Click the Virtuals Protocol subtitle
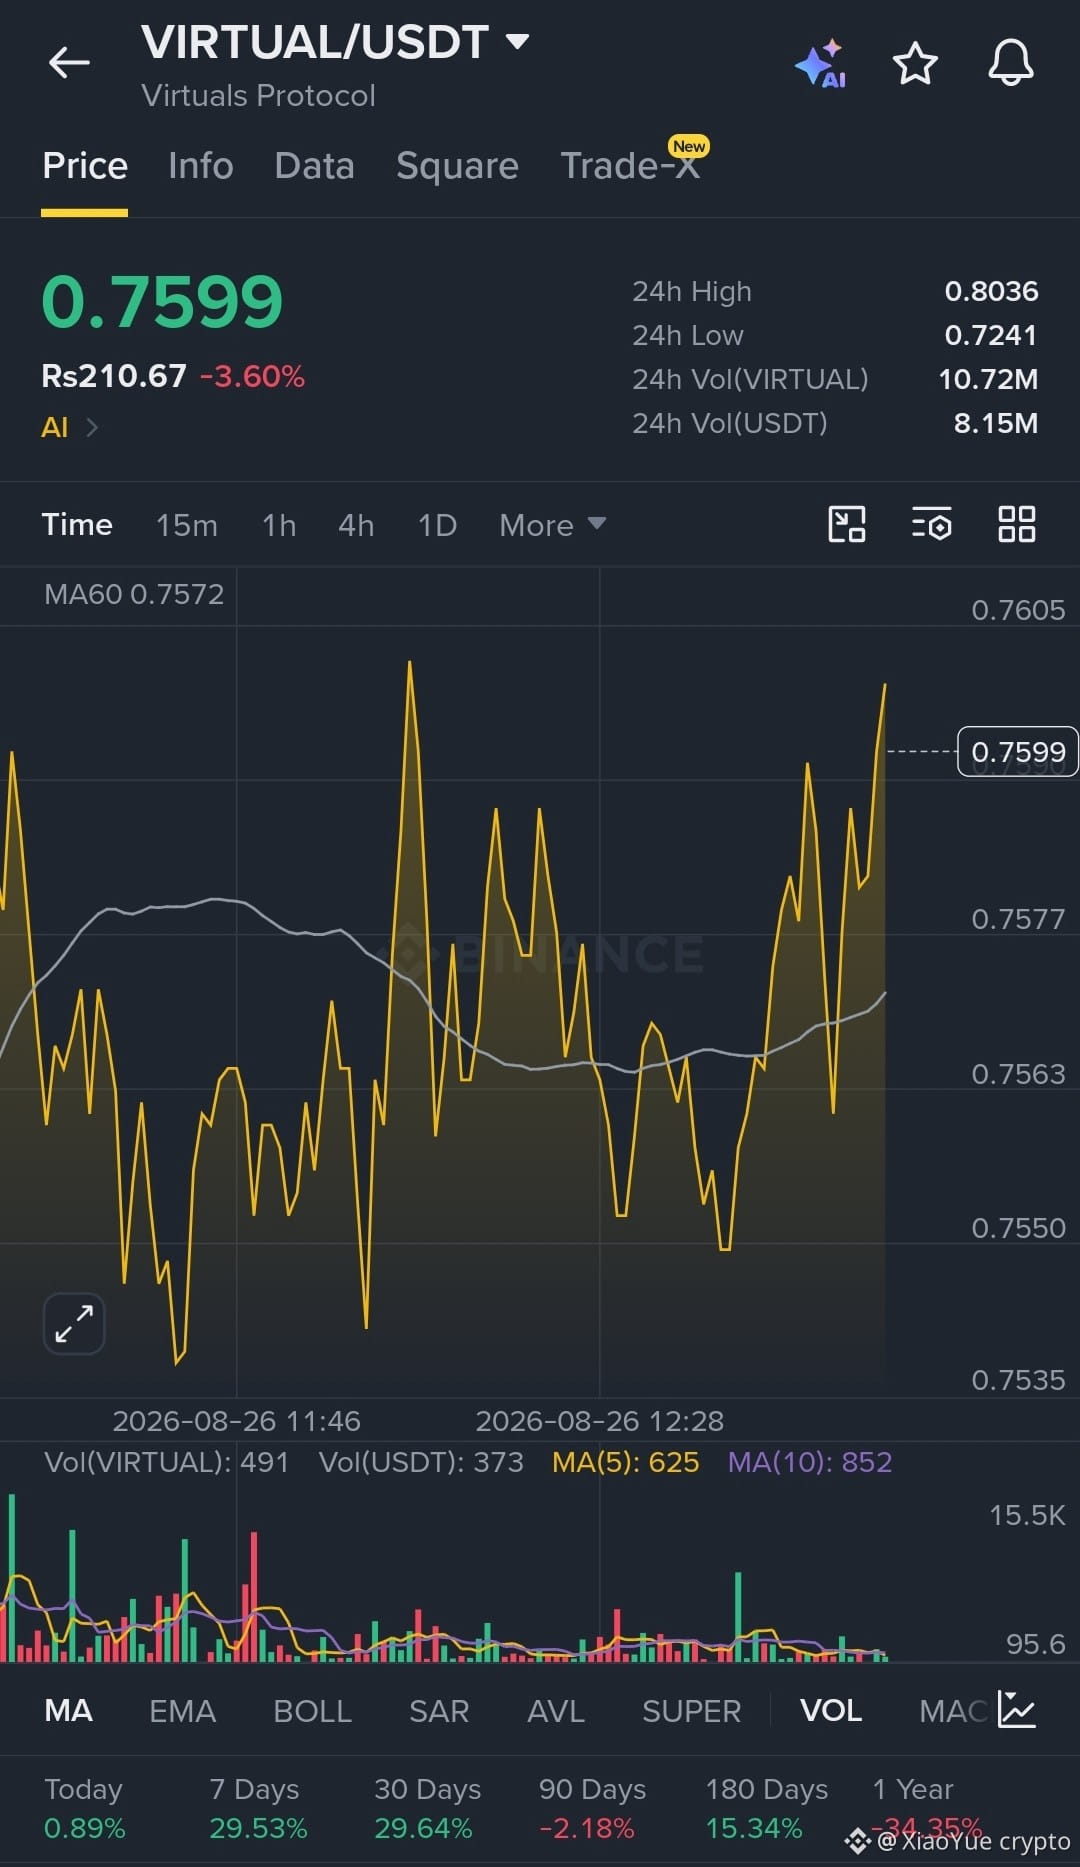The height and width of the screenshot is (1867, 1080). tap(258, 96)
